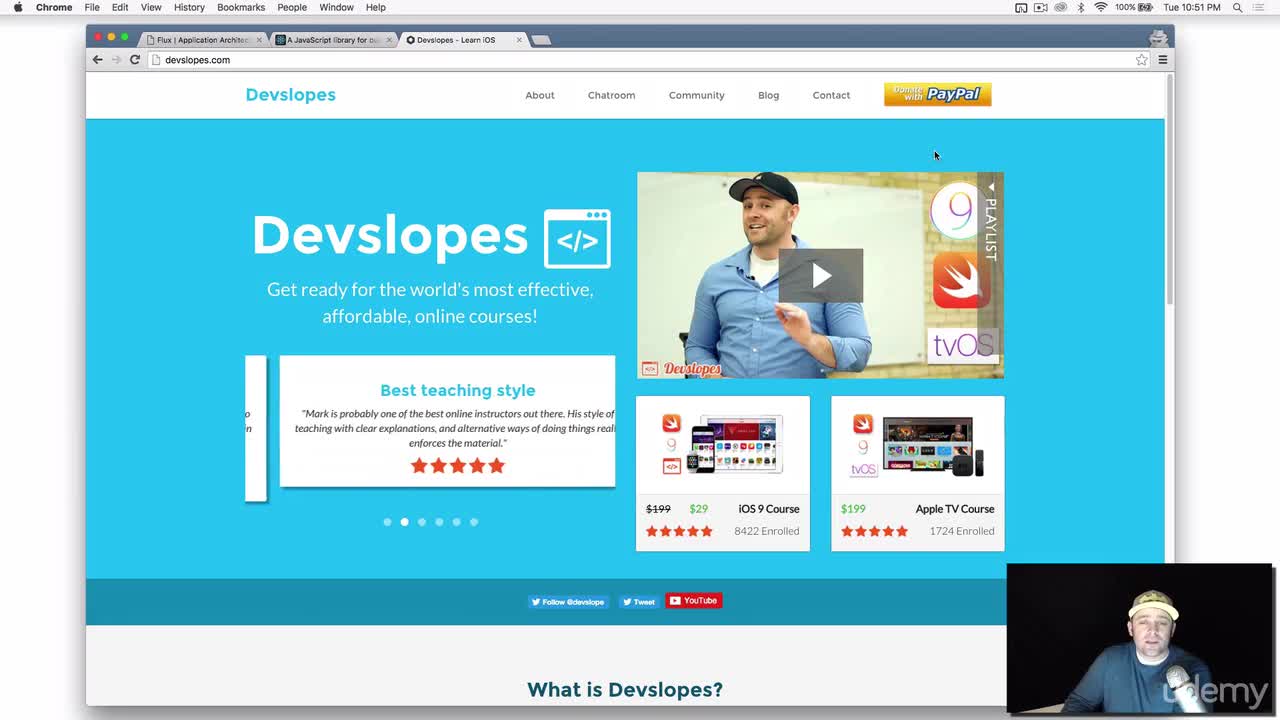The image size is (1280, 720).
Task: Click the browser Back arrow
Action: point(97,60)
